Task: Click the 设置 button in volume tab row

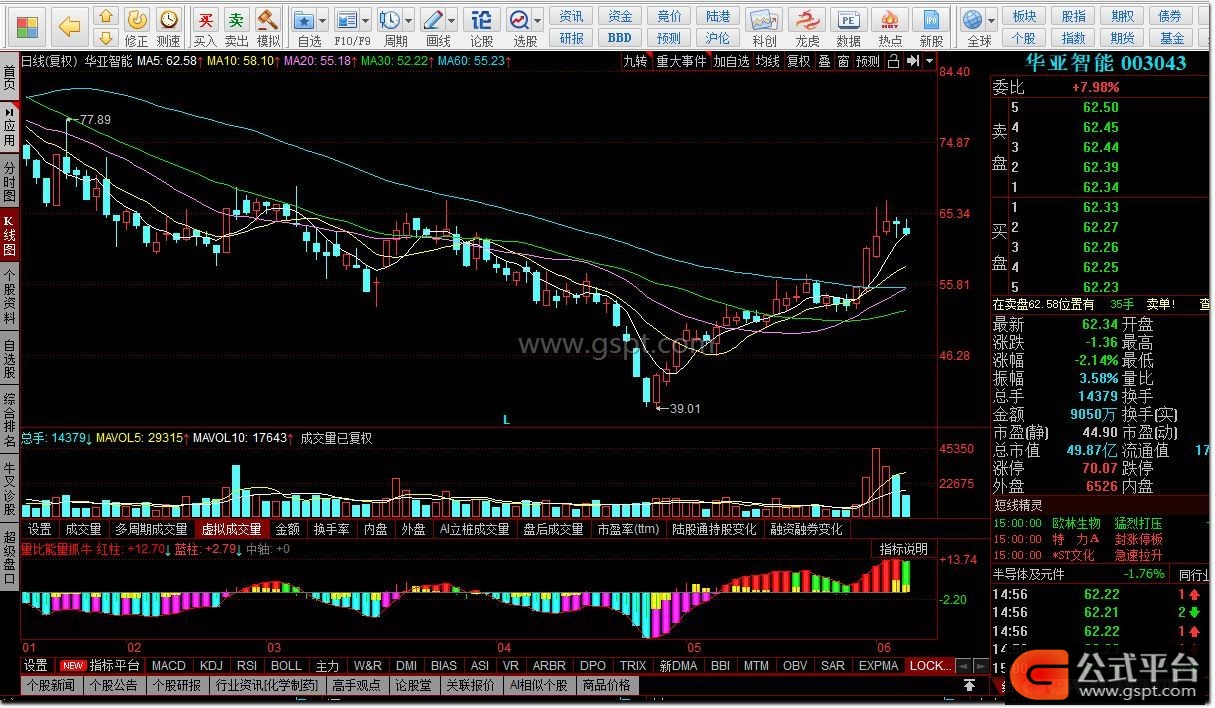Action: tap(39, 529)
